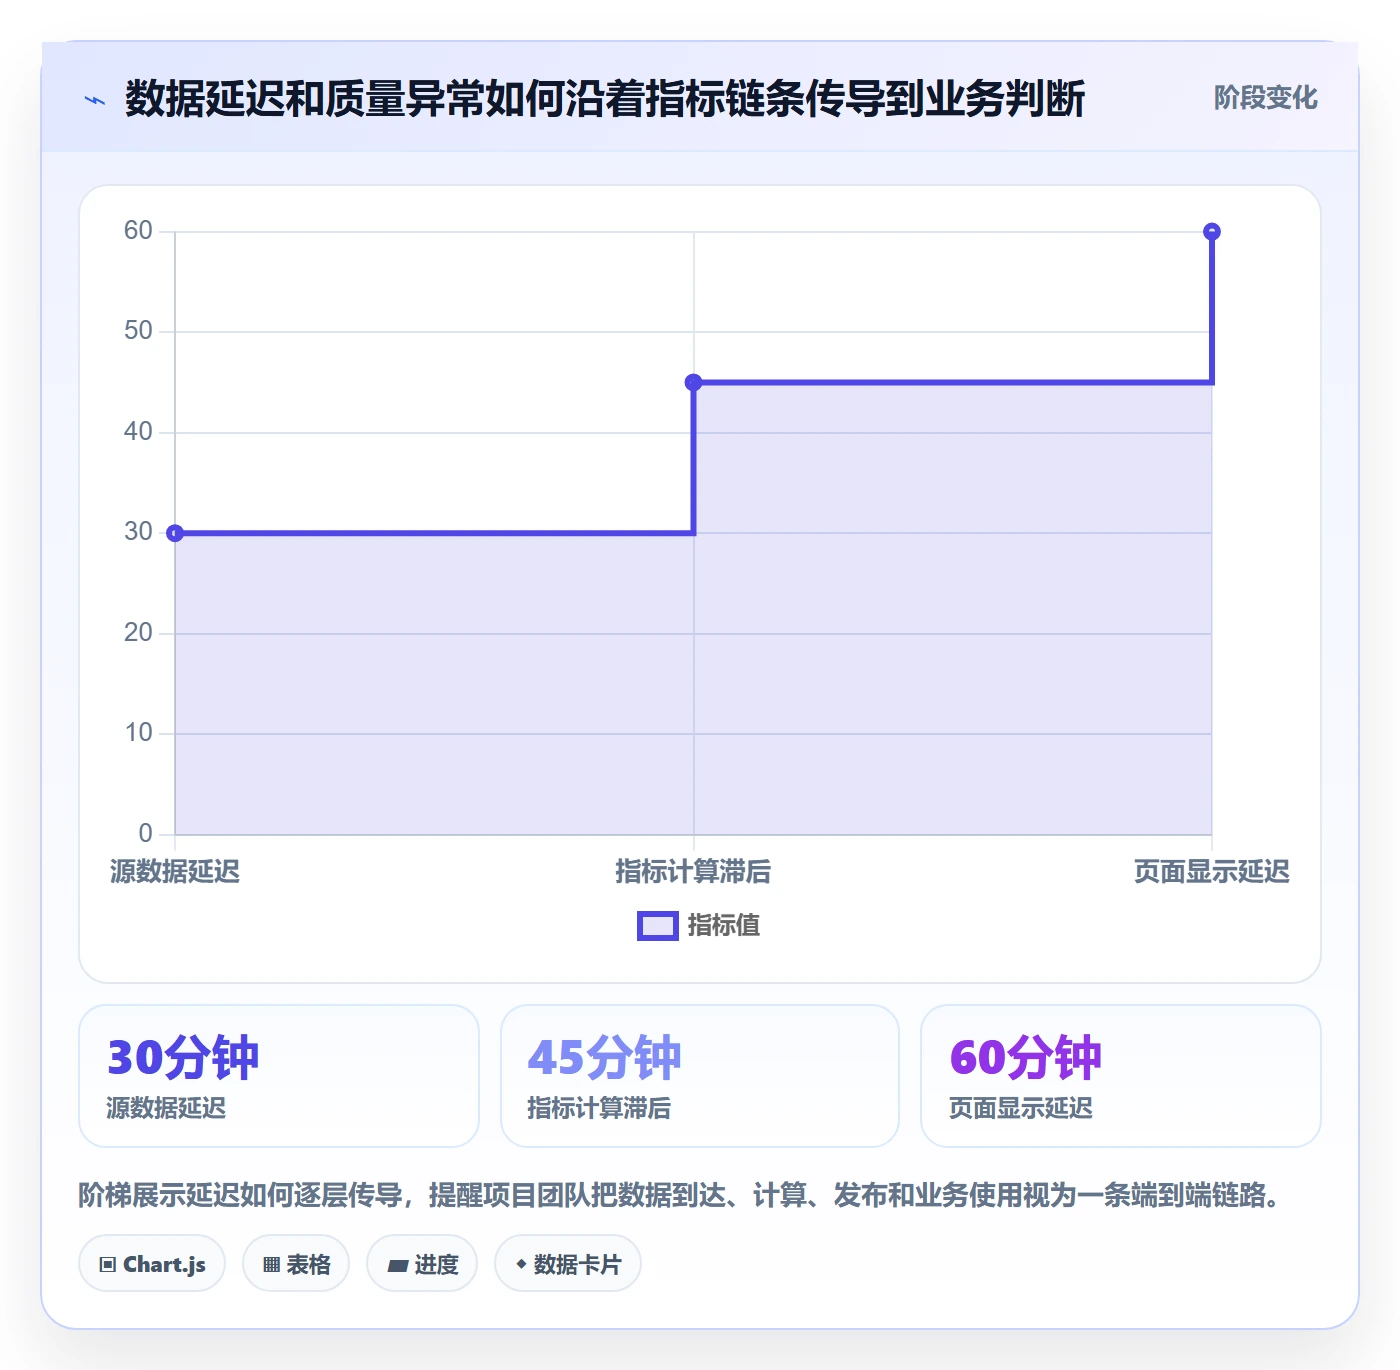1400x1370 pixels.
Task: Click the bar icon in 进度 tag
Action: [x=398, y=1266]
